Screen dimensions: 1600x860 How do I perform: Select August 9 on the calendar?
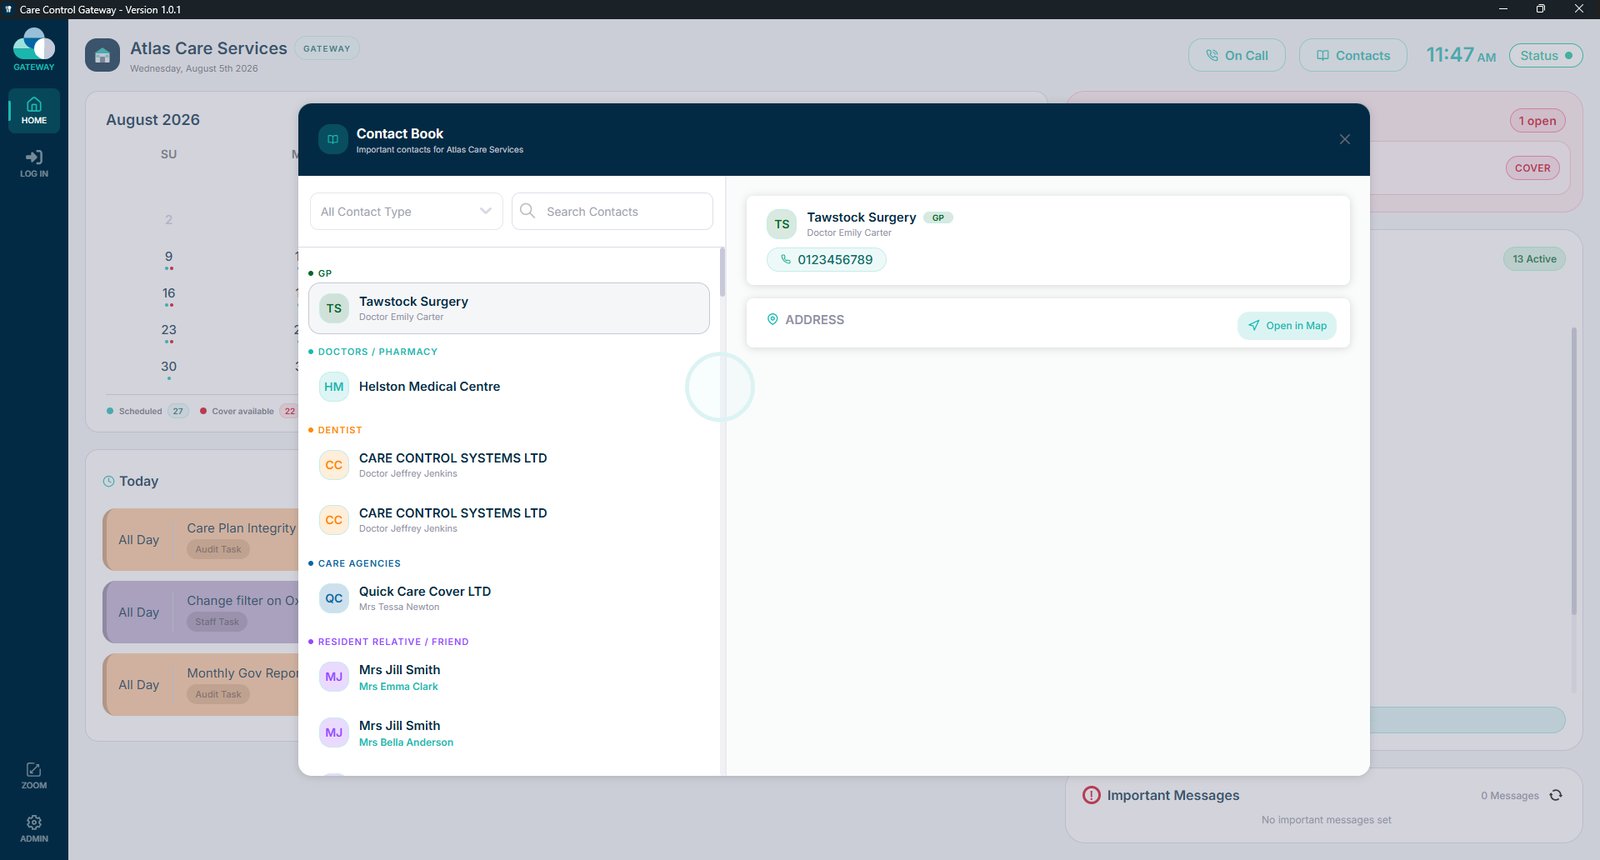(x=169, y=259)
